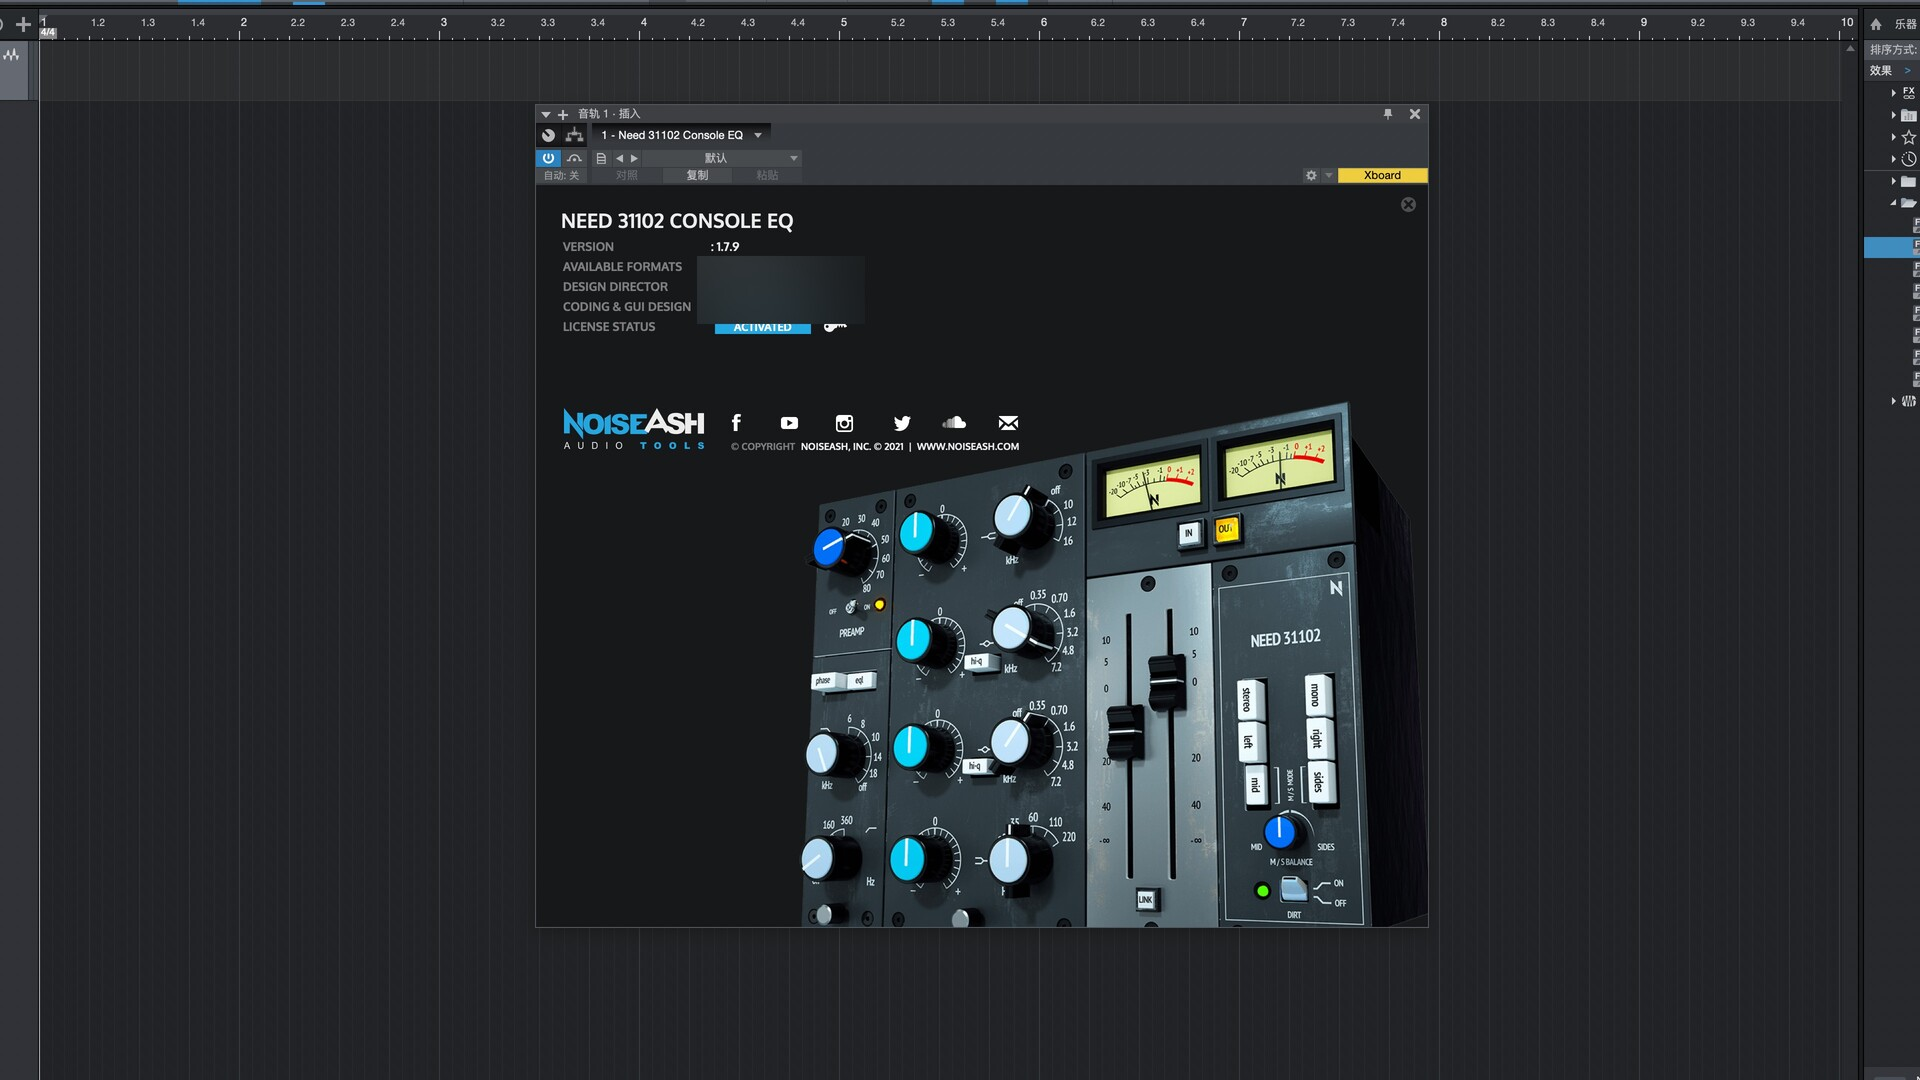1920x1080 pixels.
Task: Click the left channel fader handle
Action: pos(1126,733)
